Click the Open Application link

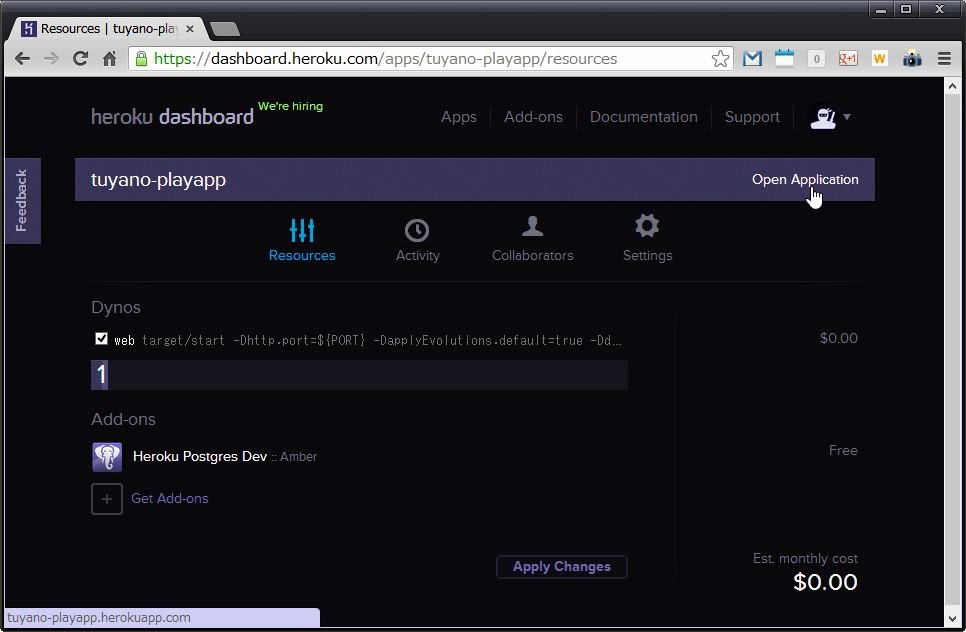[804, 180]
